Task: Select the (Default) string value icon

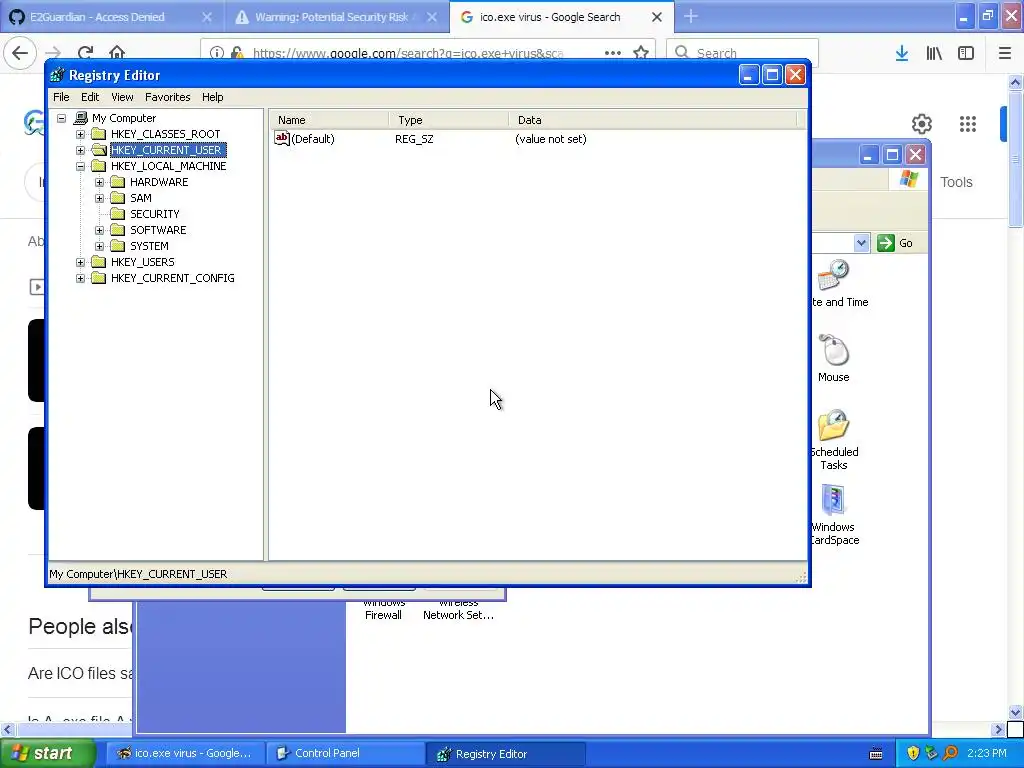Action: pyautogui.click(x=281, y=138)
